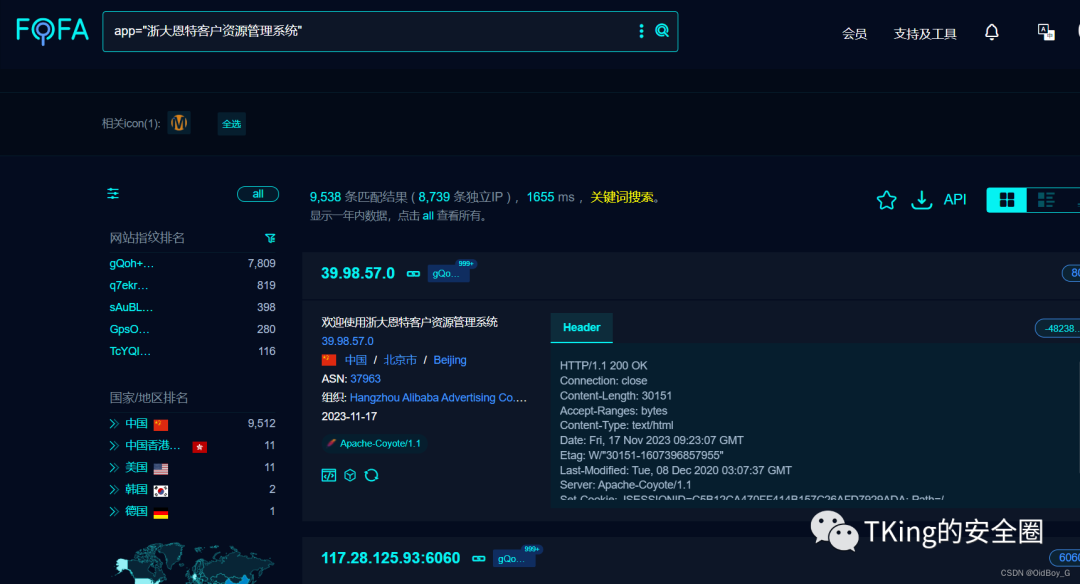Click the Apache-Coyote/1.1 product tag
Image resolution: width=1080 pixels, height=584 pixels.
374,444
